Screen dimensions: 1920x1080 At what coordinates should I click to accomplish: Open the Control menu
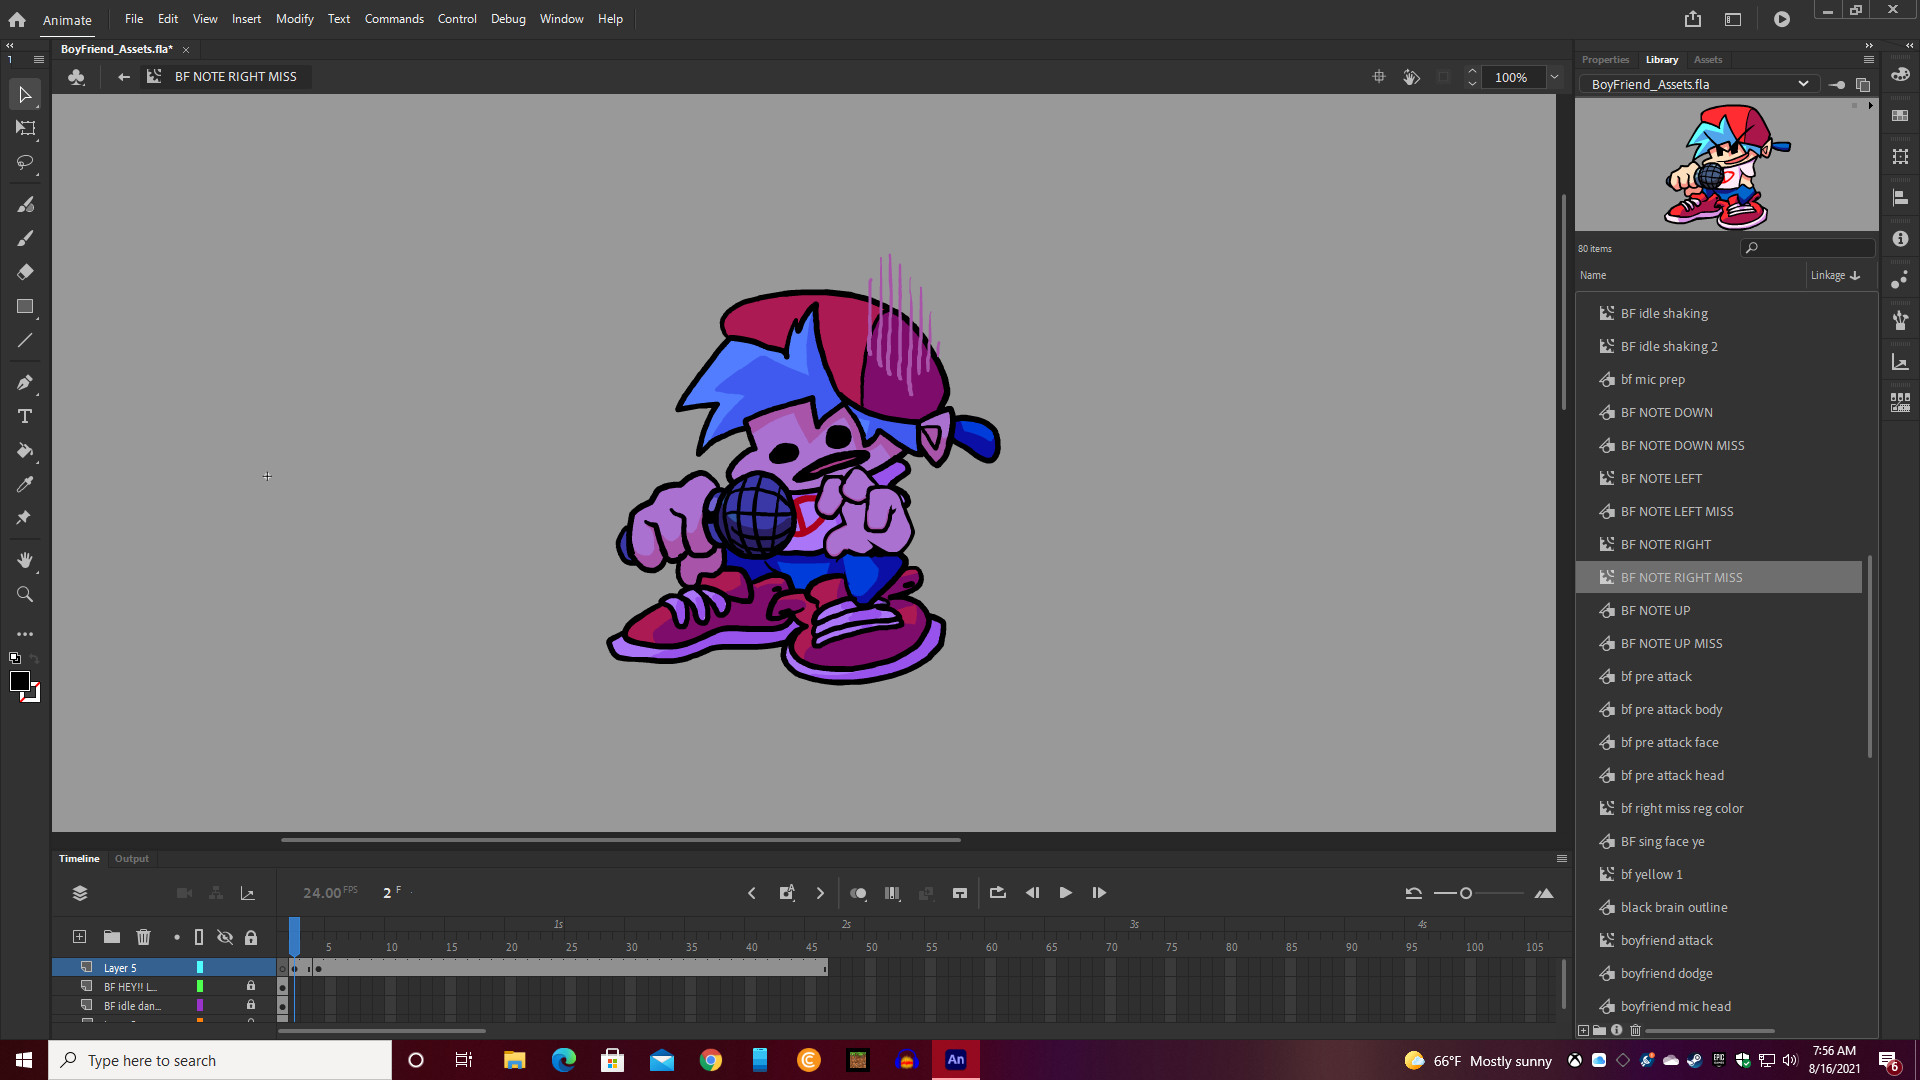coord(457,19)
